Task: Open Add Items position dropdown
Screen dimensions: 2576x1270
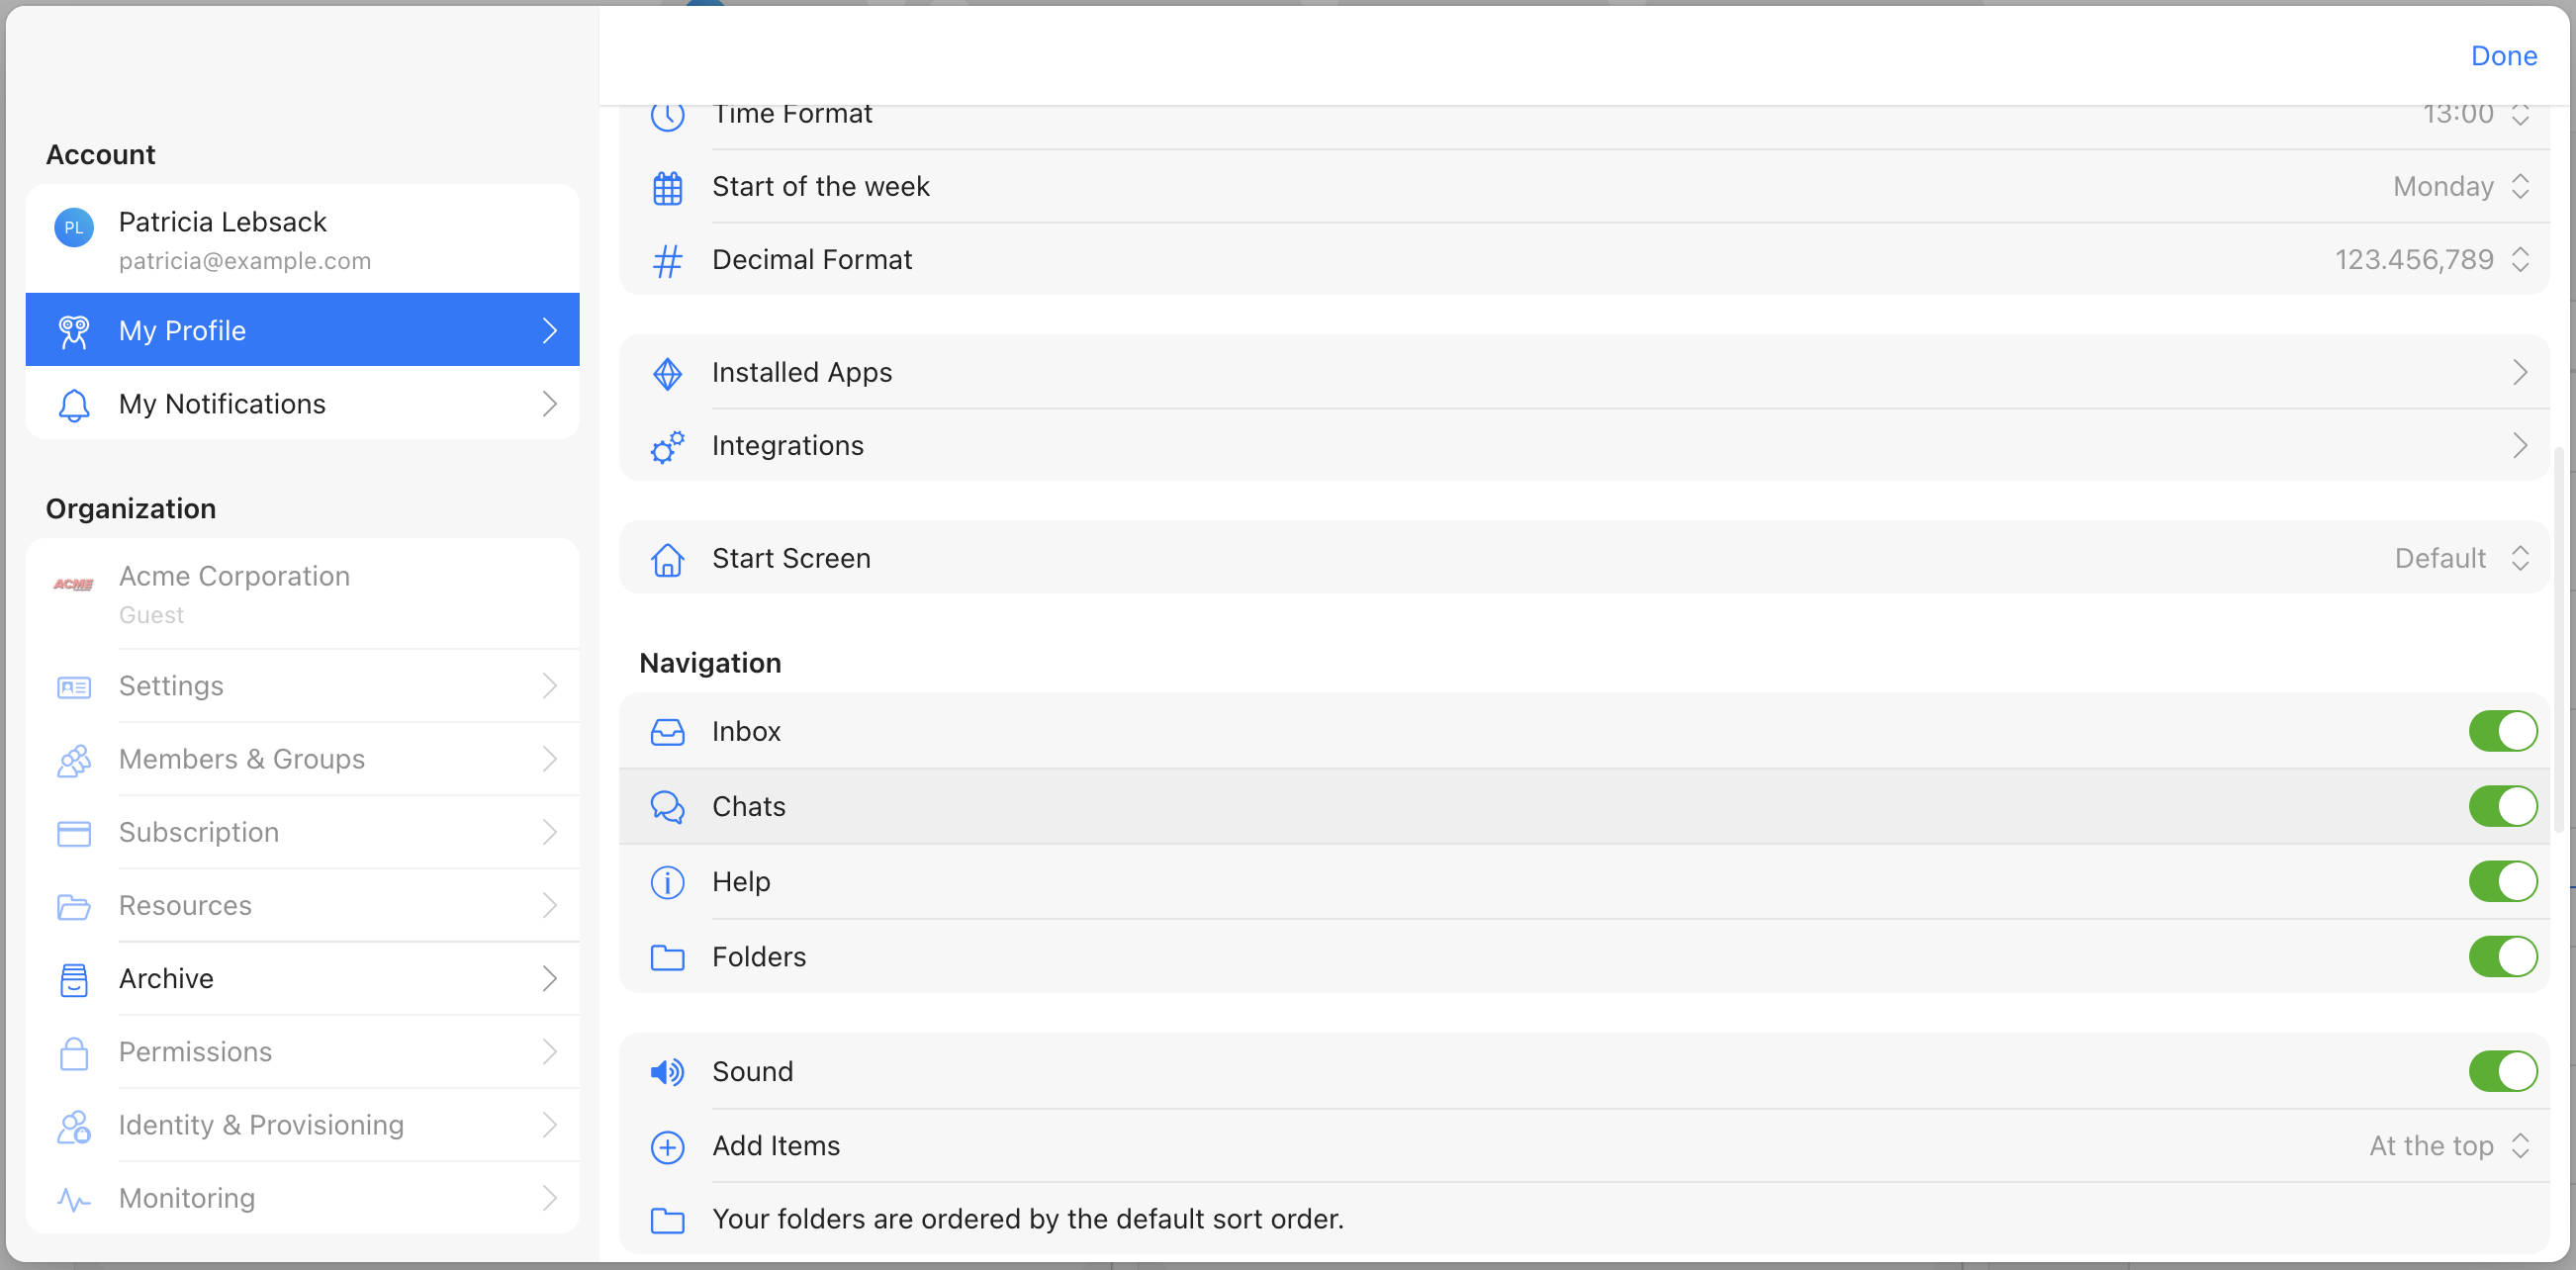Action: 2448,1146
